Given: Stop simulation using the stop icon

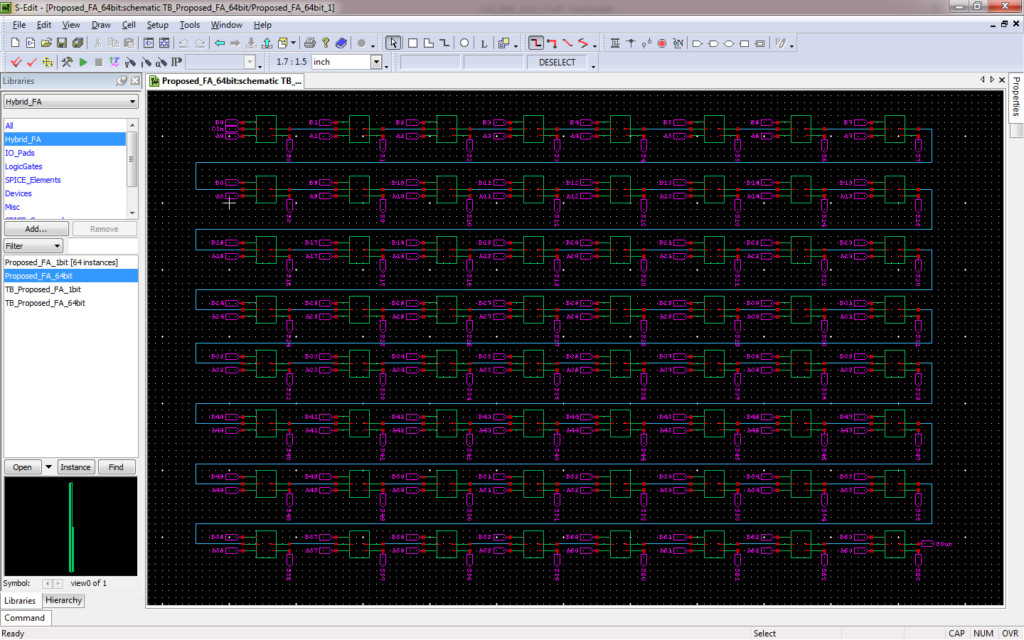Looking at the screenshot, I should coord(97,61).
